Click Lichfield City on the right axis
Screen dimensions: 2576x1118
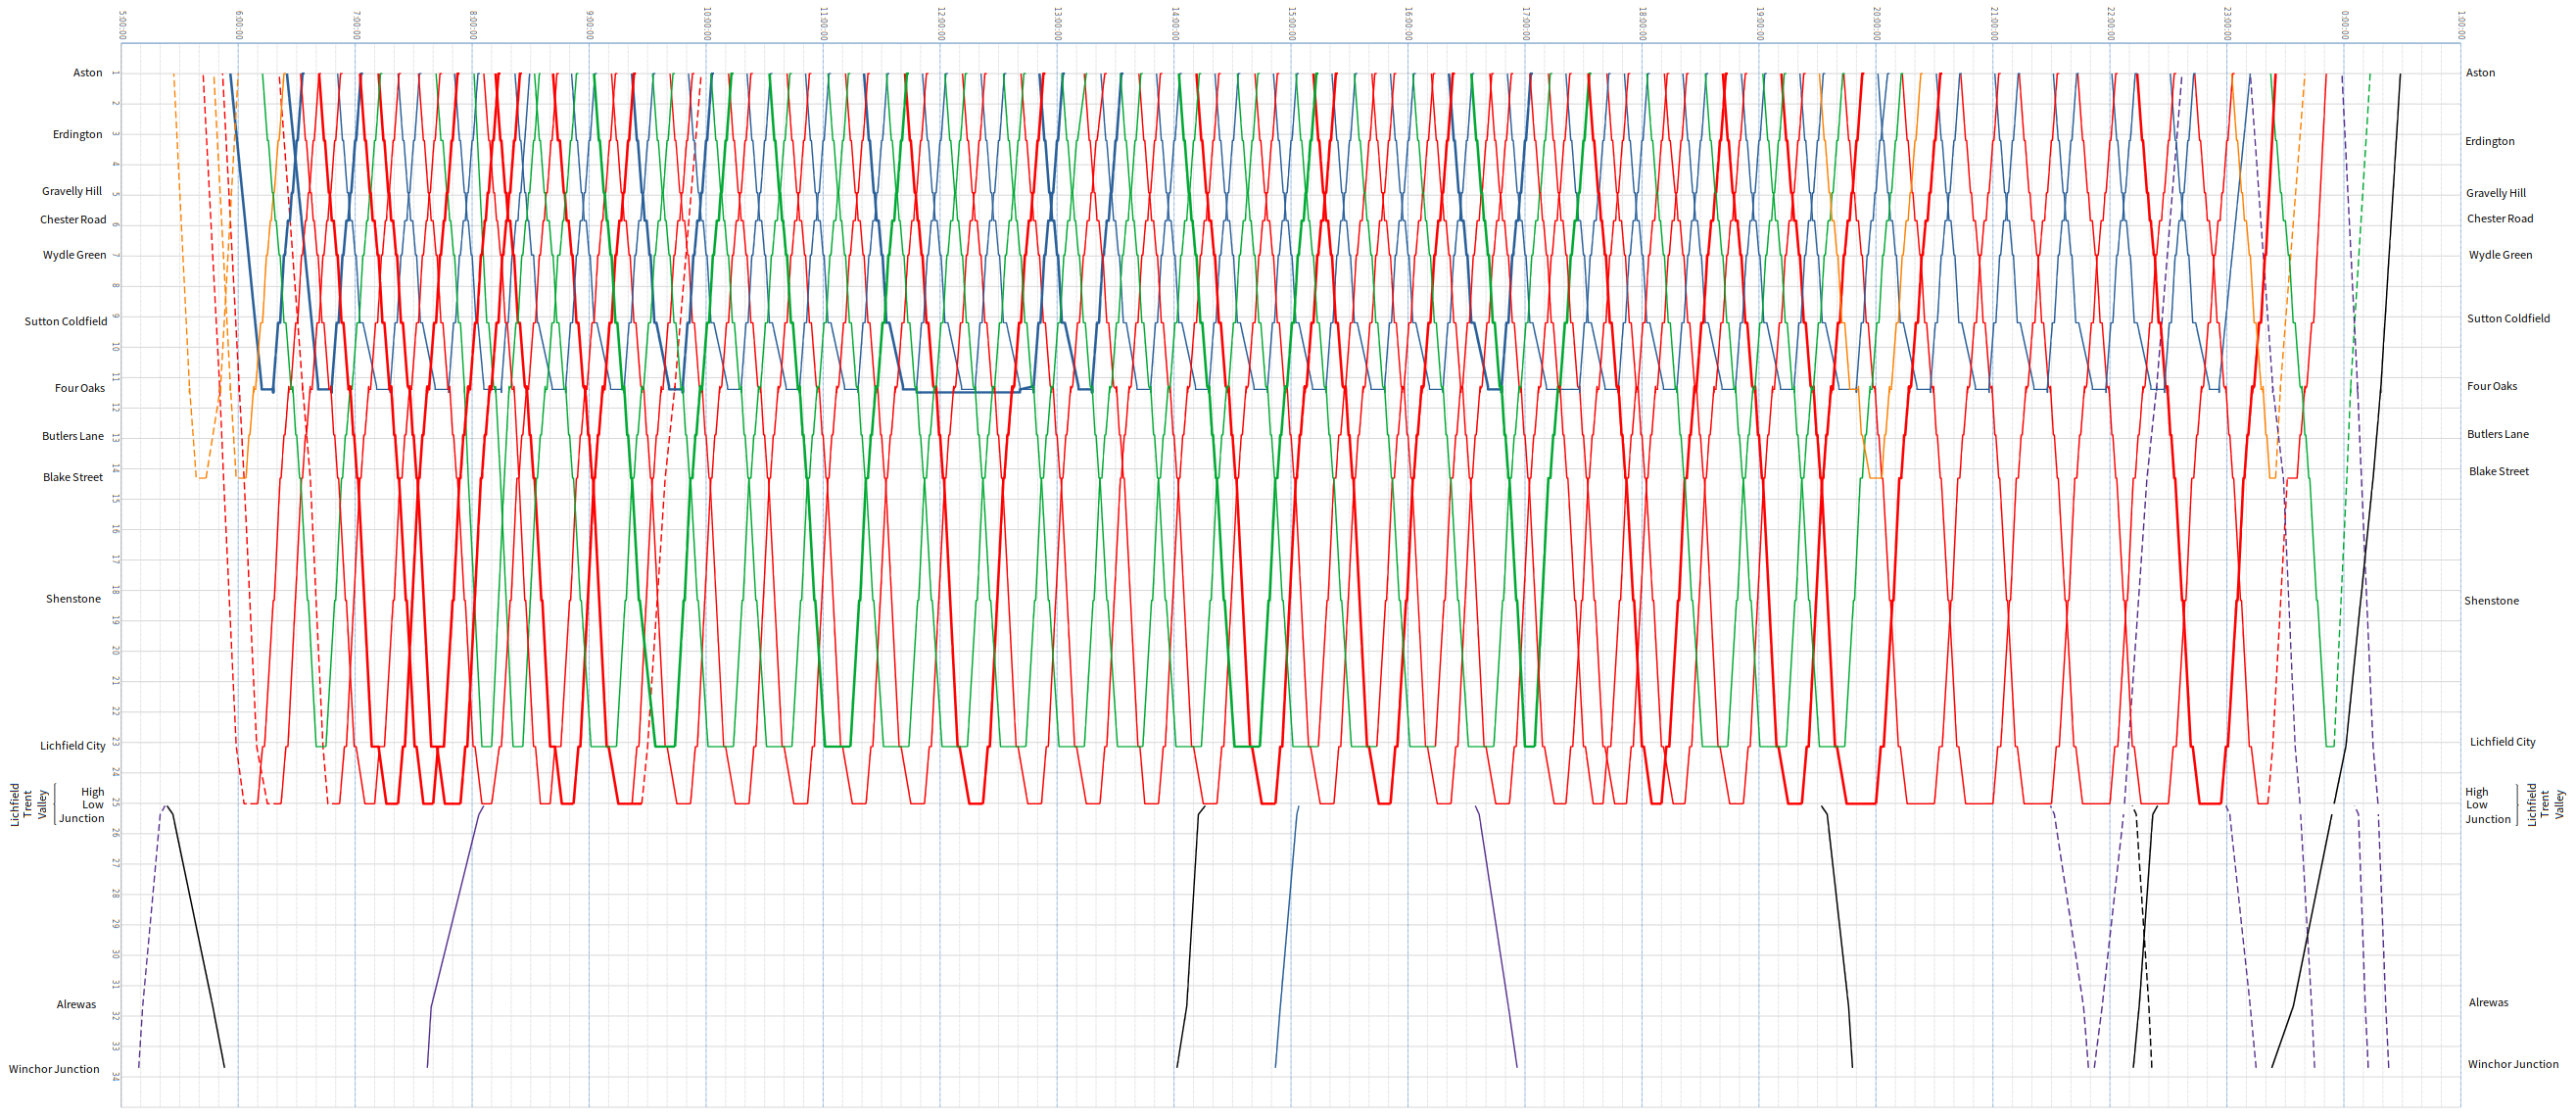(2502, 742)
